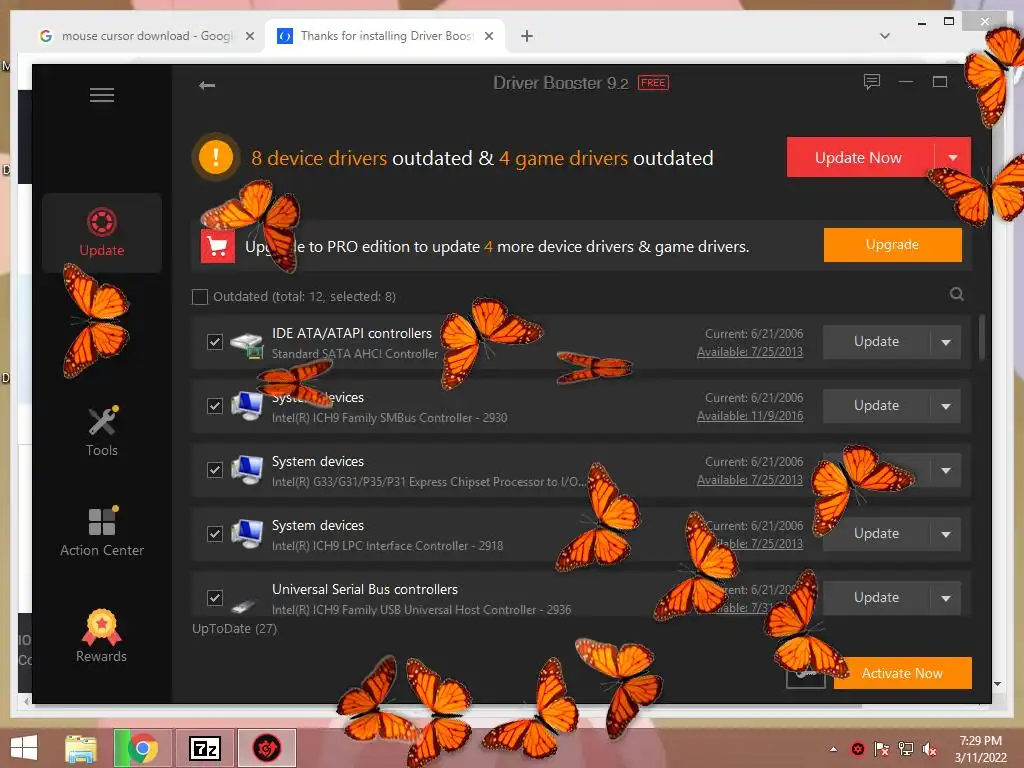Click the IDE ATA/ATAPI controllers device icon
The height and width of the screenshot is (768, 1024).
[x=247, y=344]
